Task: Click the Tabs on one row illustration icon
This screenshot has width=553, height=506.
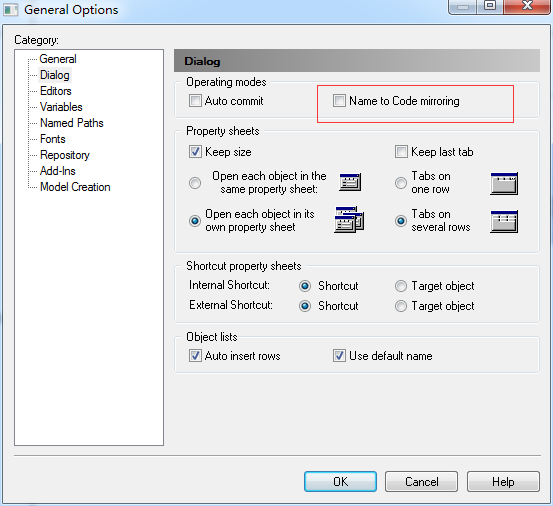Action: click(x=504, y=183)
